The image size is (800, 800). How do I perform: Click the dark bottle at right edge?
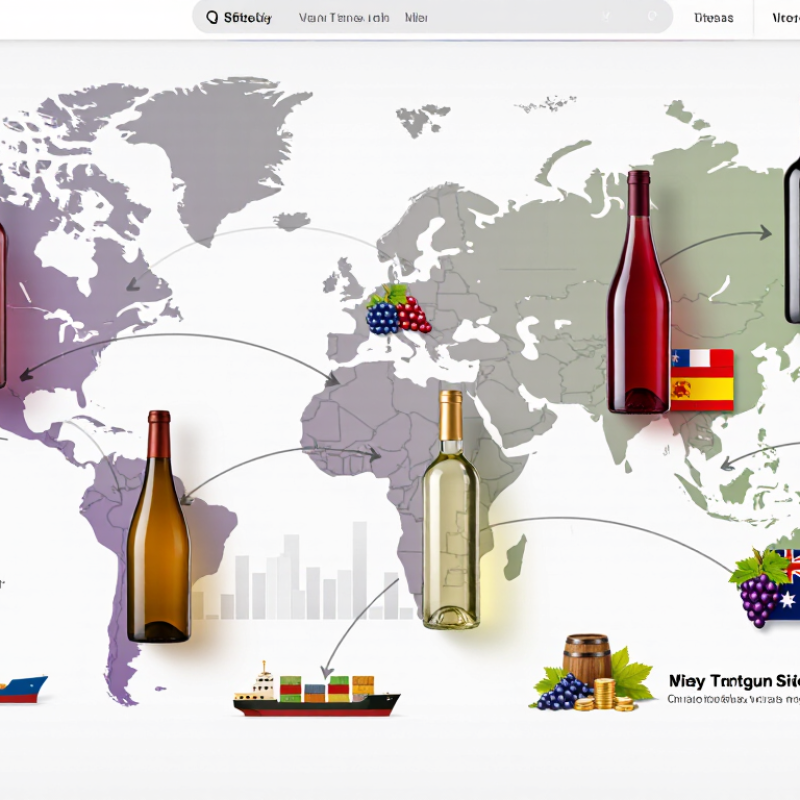click(x=792, y=240)
